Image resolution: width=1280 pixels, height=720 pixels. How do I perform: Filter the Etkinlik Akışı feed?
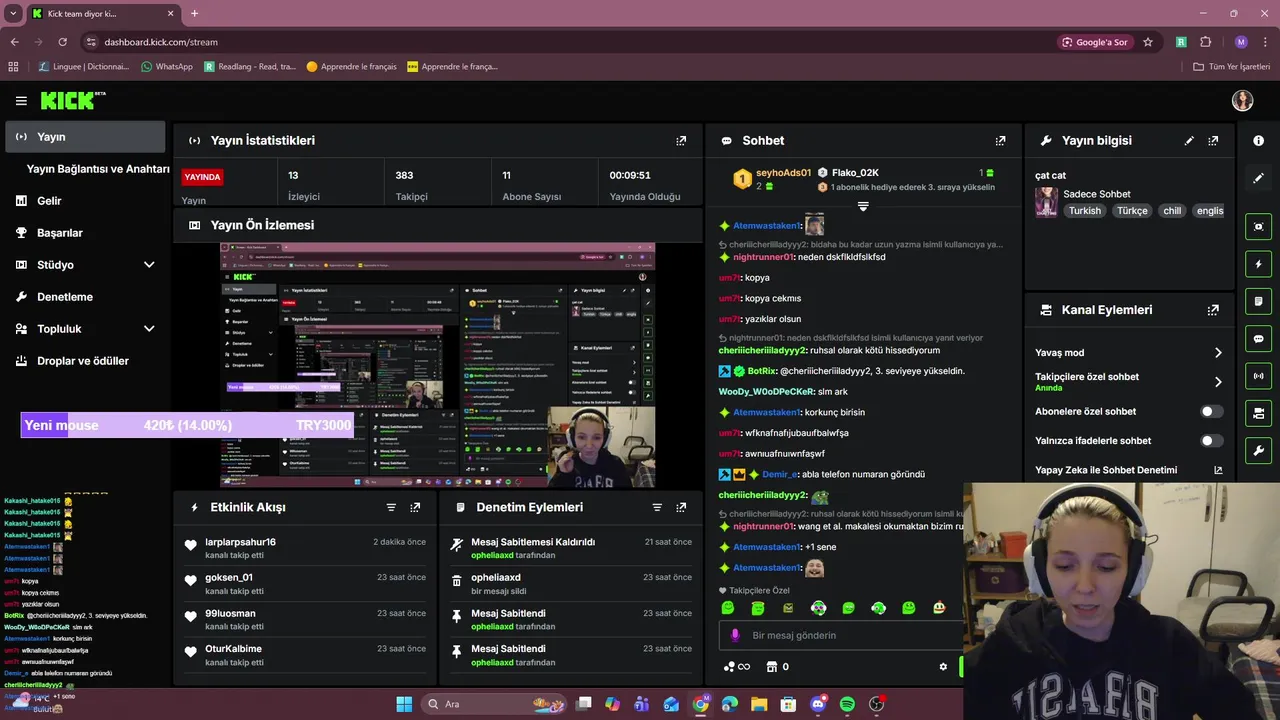[x=391, y=507]
